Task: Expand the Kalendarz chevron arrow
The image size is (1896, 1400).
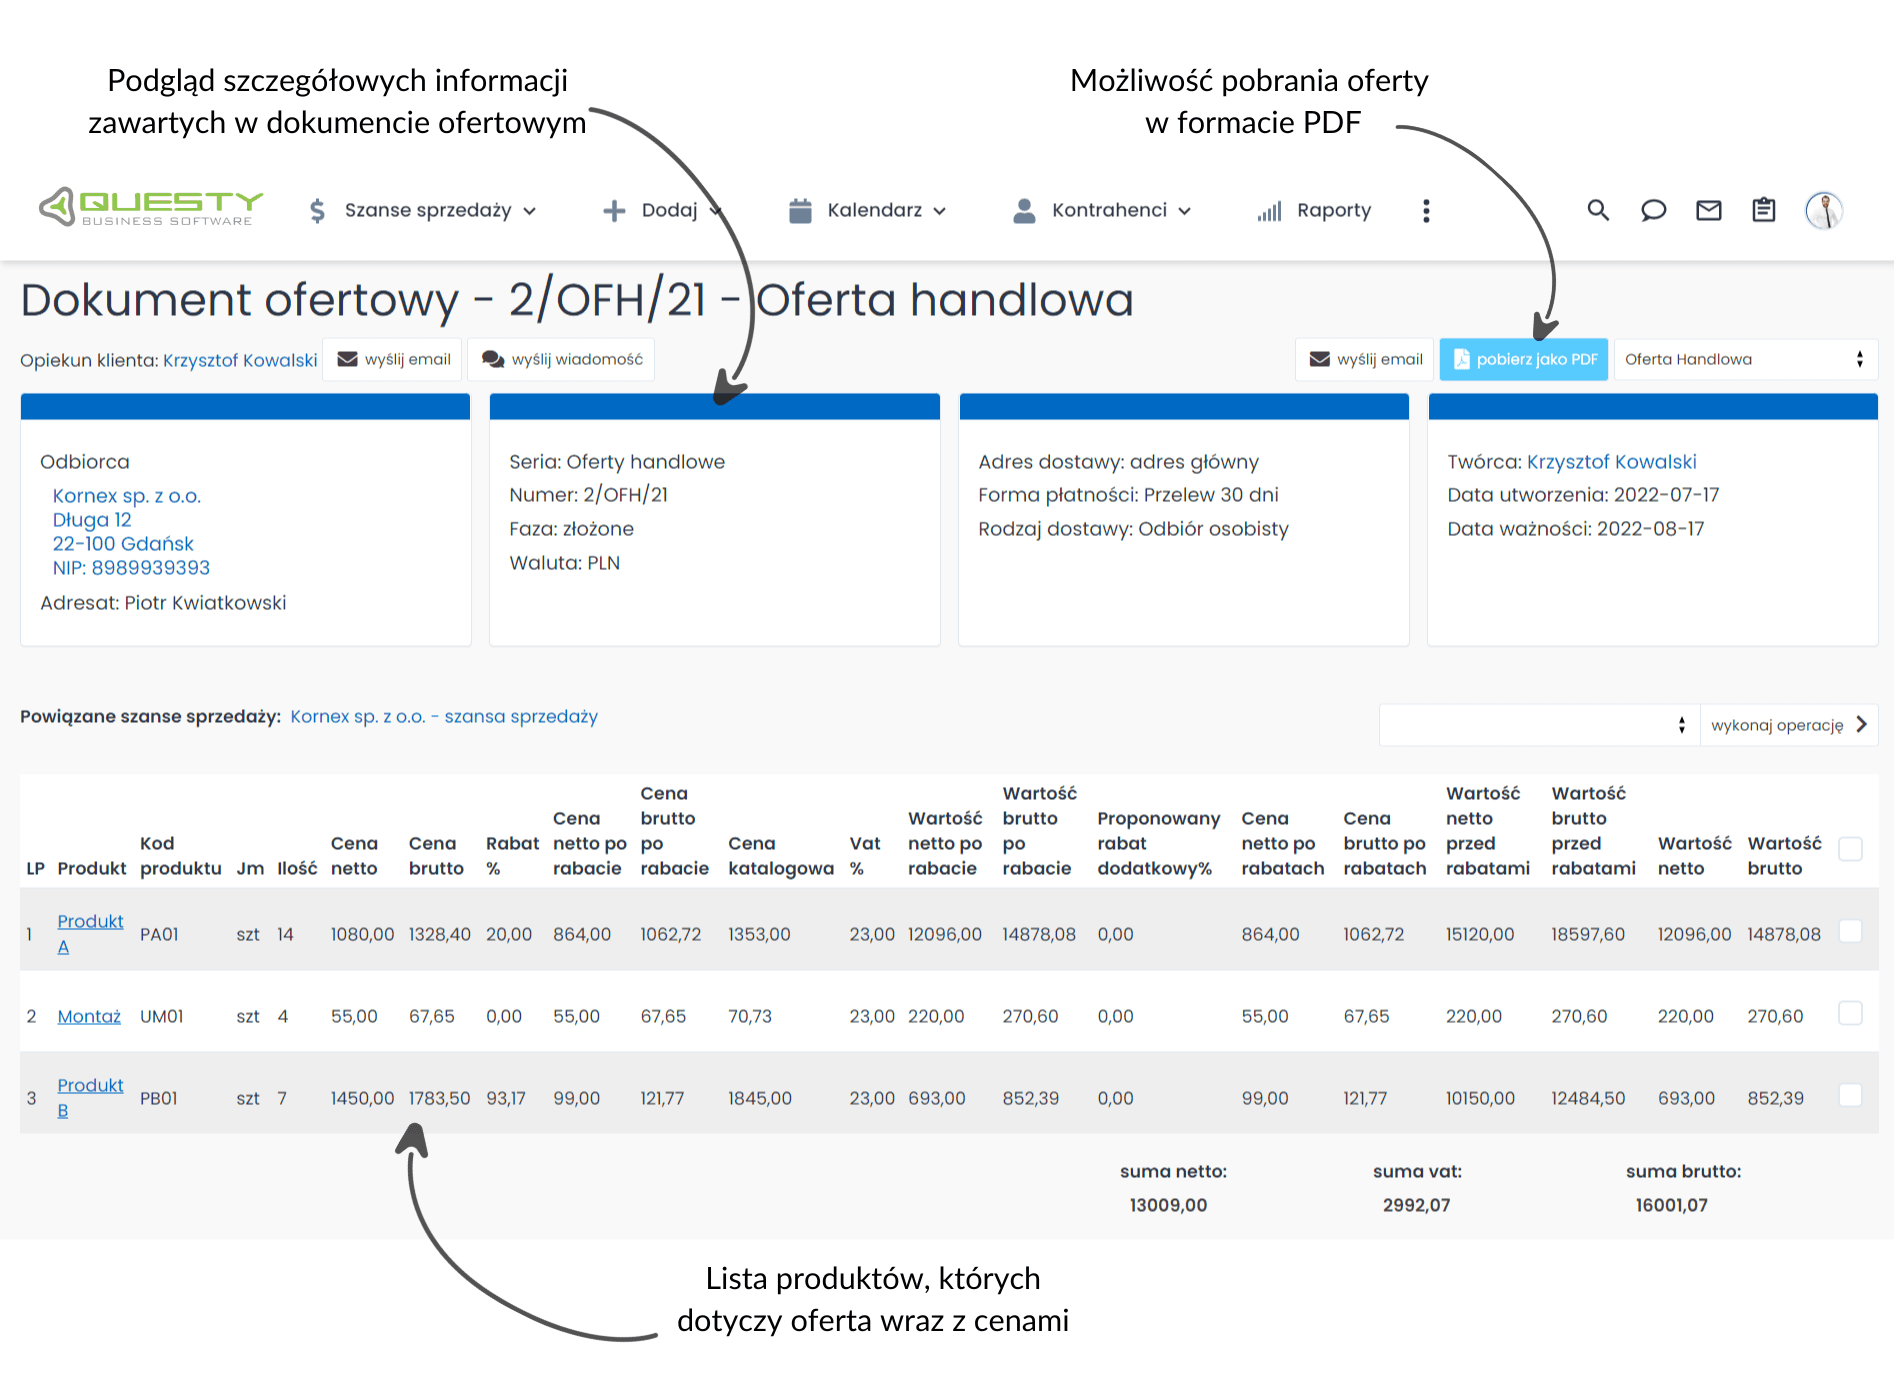Action: coord(940,211)
